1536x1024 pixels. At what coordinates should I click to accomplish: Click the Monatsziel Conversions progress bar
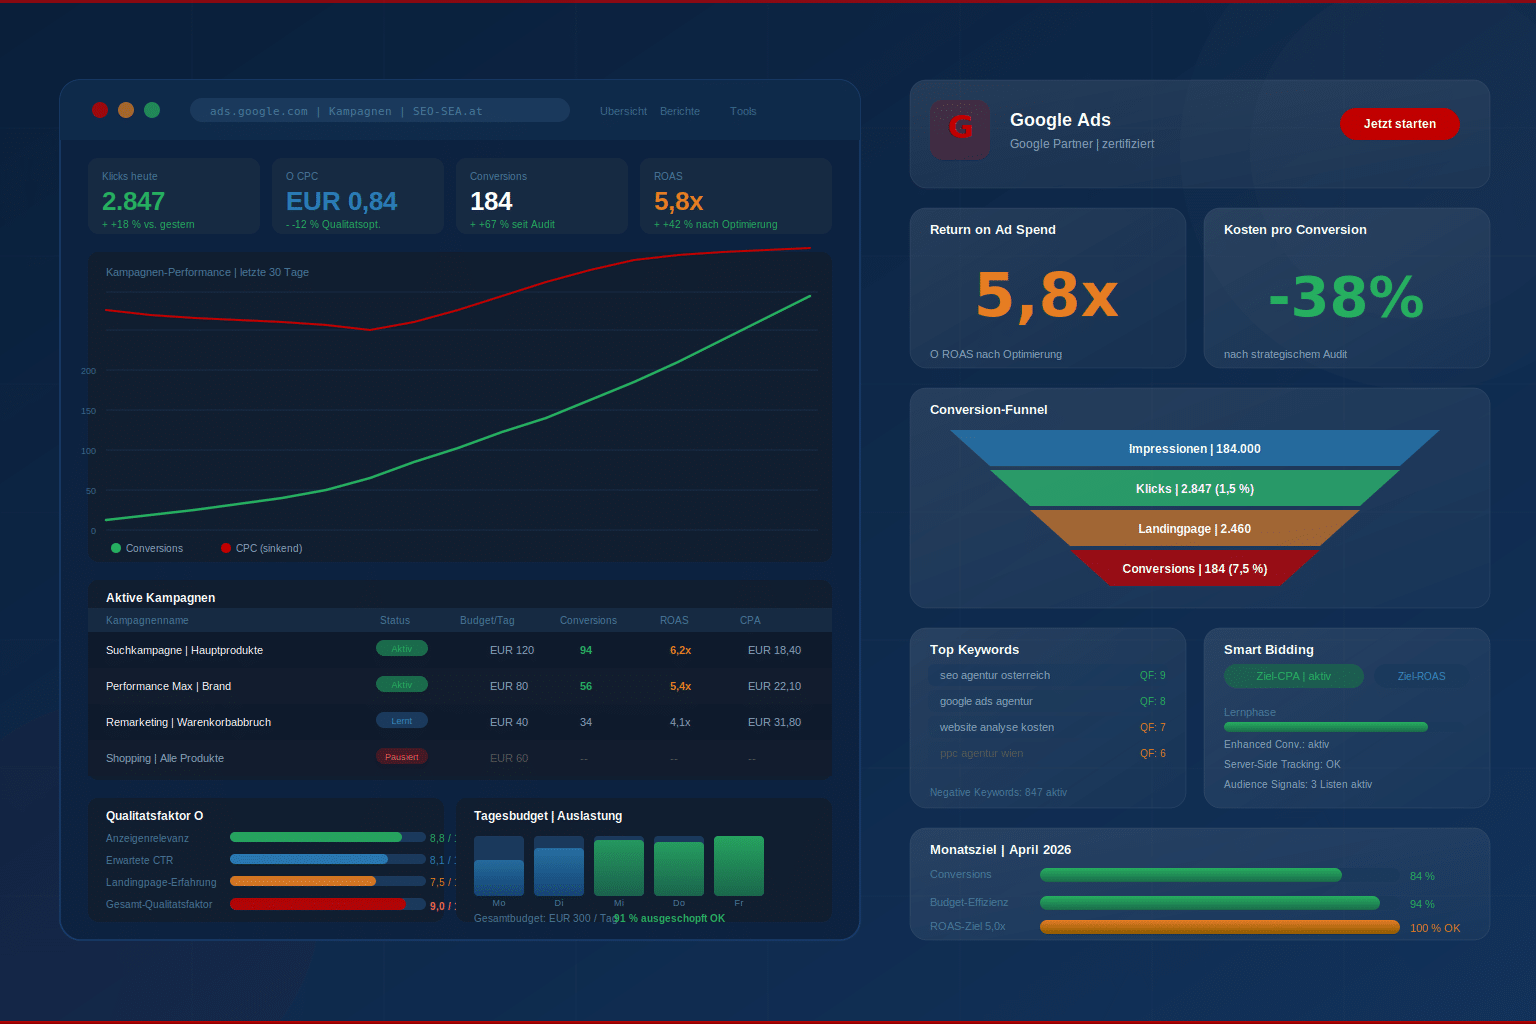(x=1191, y=875)
